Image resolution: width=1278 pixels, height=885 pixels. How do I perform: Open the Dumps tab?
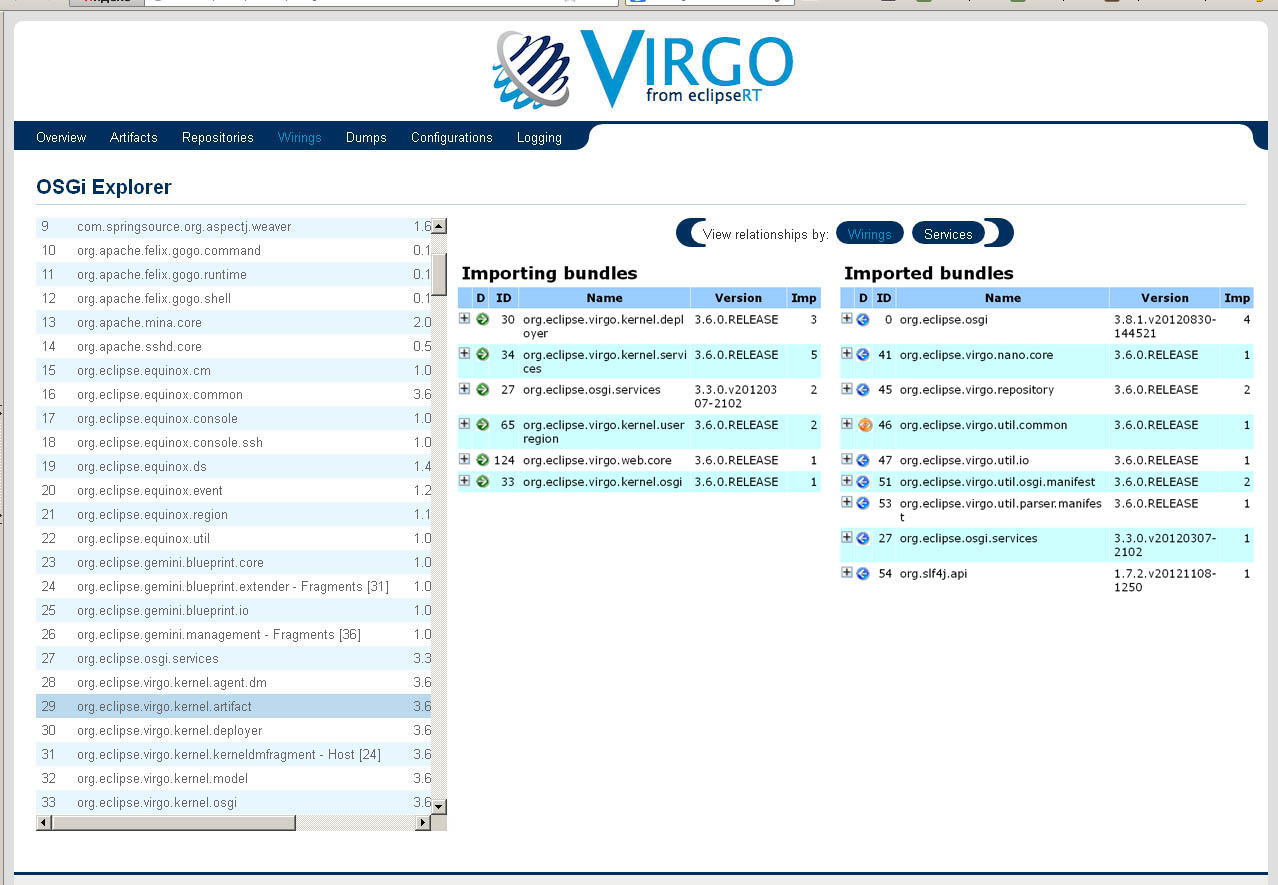(366, 137)
